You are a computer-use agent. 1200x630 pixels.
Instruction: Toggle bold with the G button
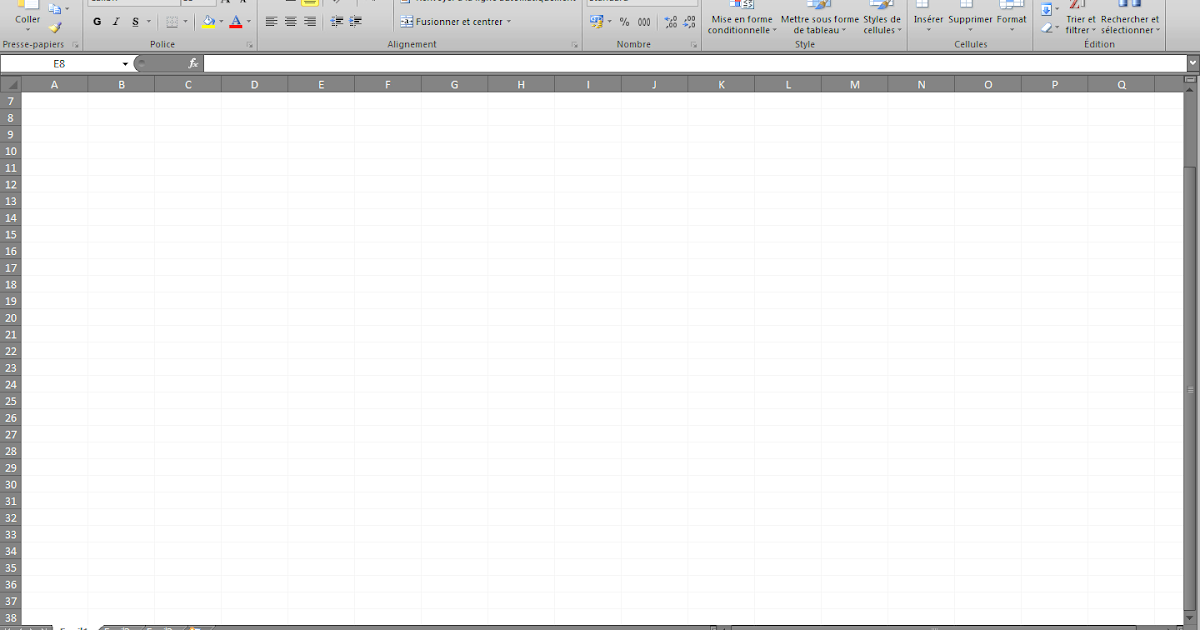point(96,21)
